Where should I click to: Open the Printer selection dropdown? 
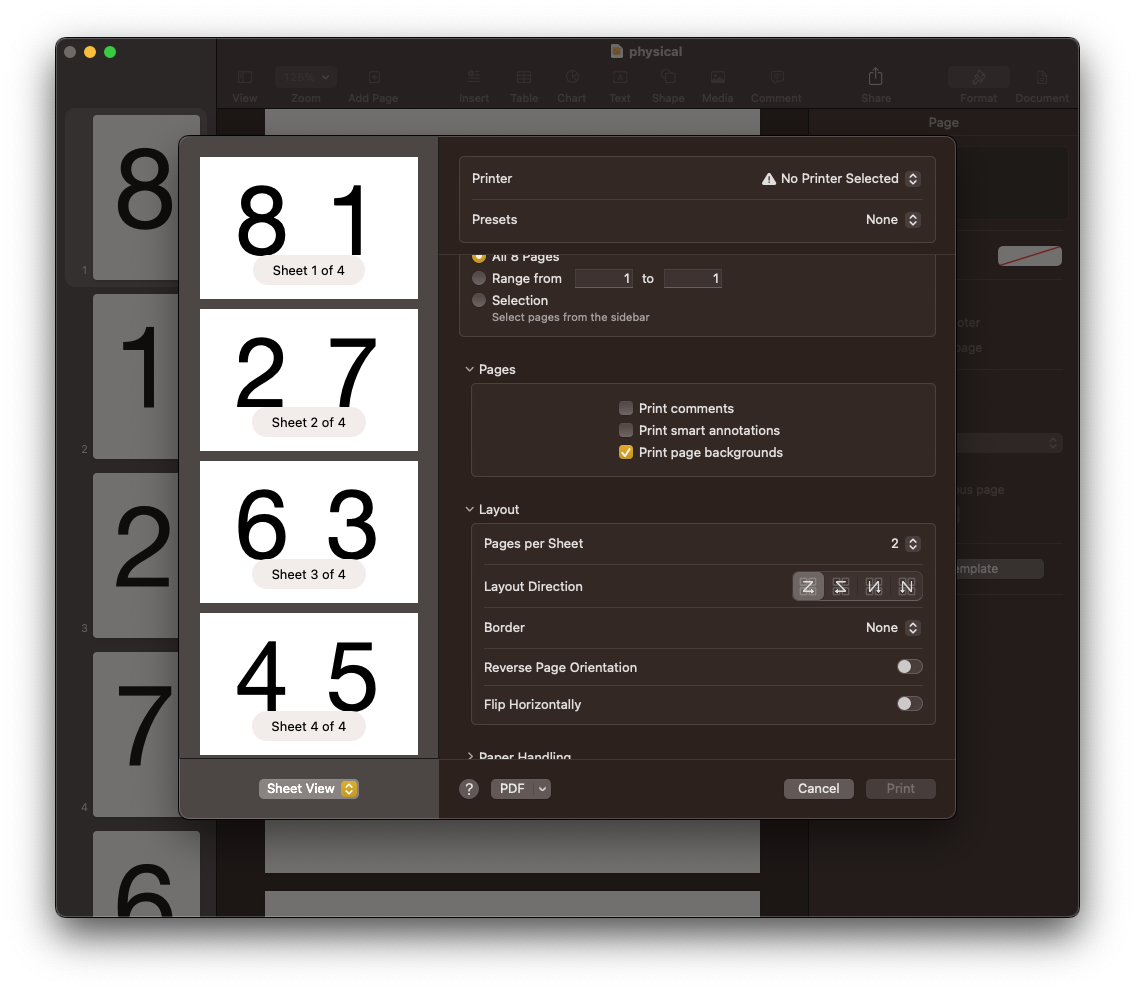pyautogui.click(x=912, y=179)
